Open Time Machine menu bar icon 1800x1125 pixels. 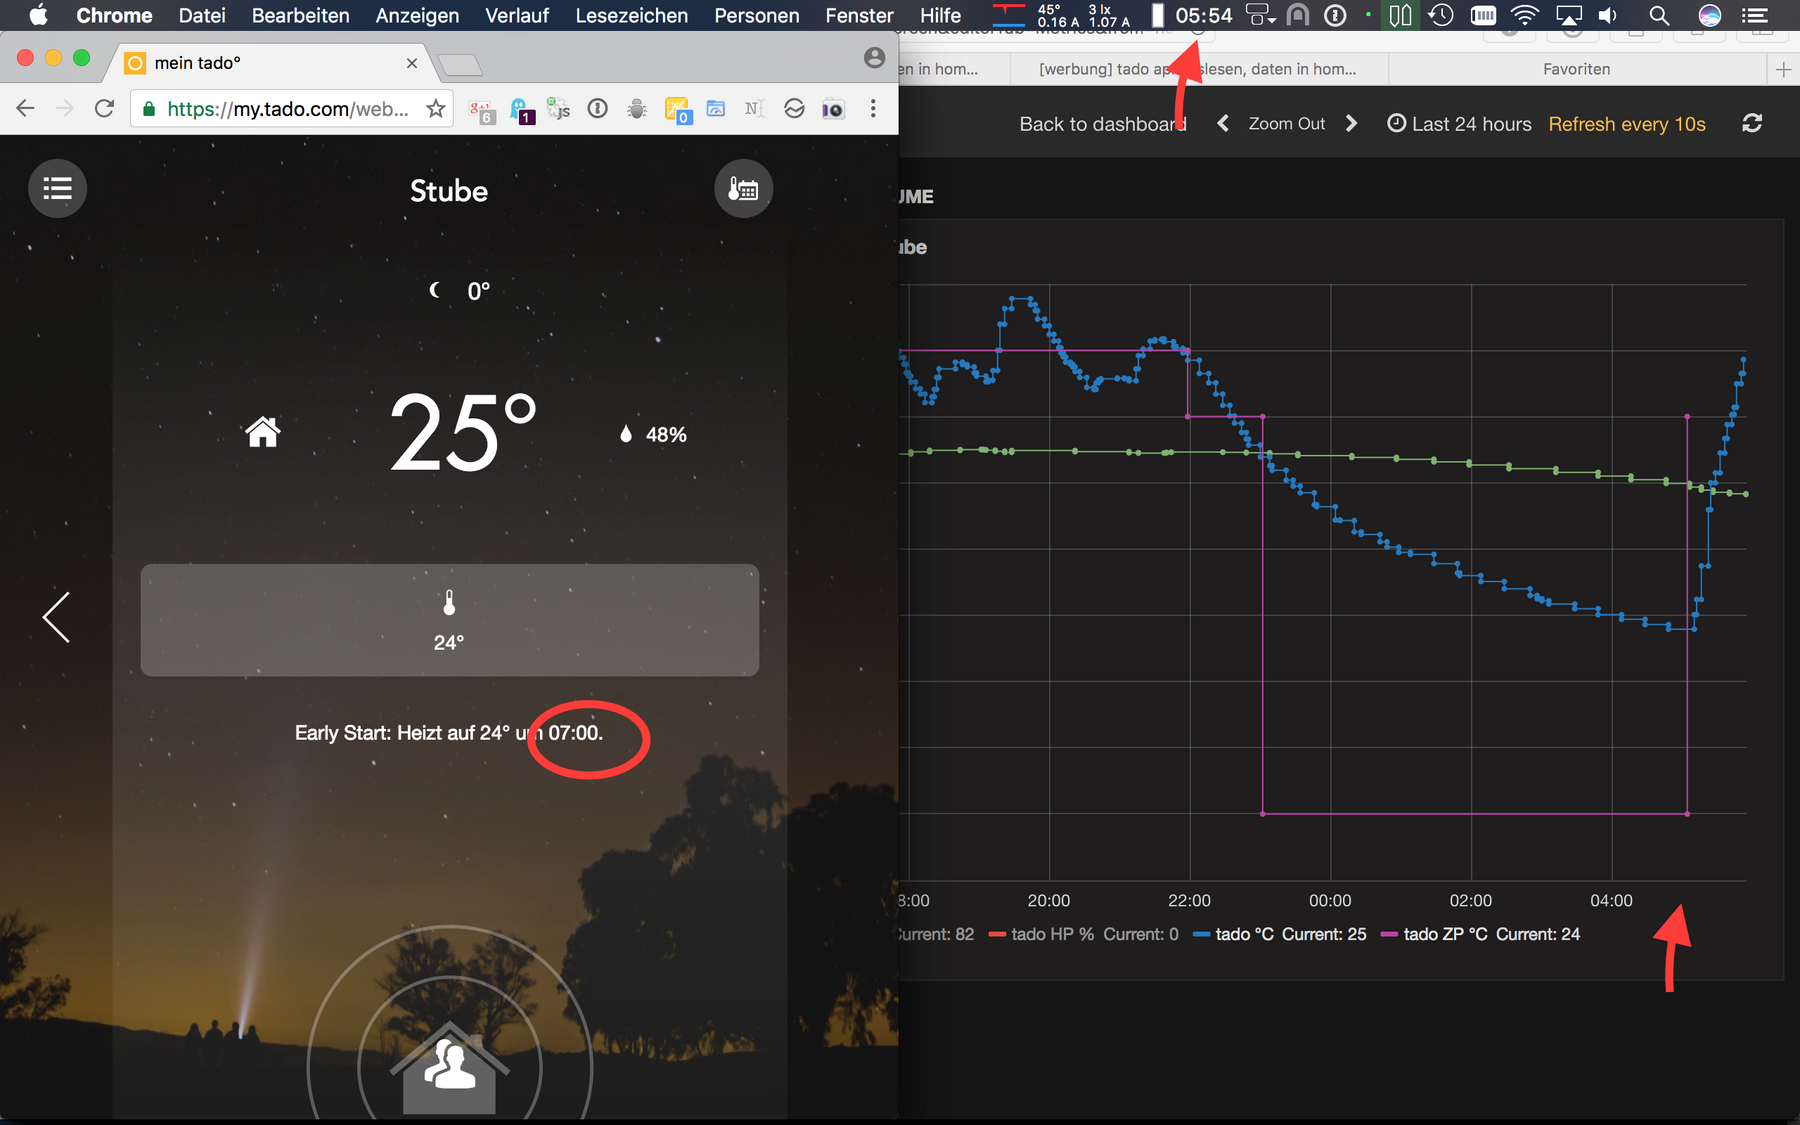pos(1441,15)
